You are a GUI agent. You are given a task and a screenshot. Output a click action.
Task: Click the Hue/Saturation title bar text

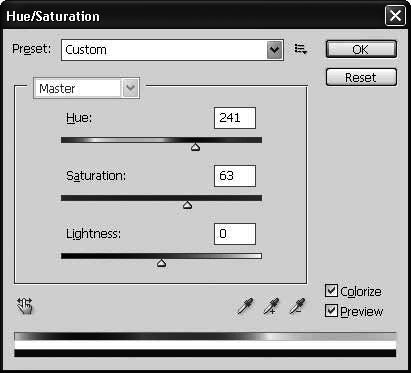(53, 16)
